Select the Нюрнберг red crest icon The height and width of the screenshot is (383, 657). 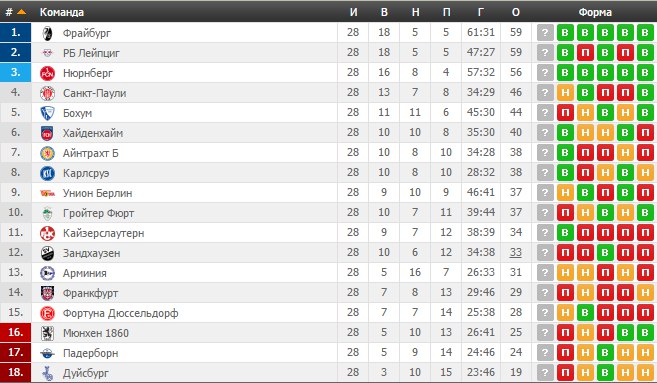pyautogui.click(x=47, y=73)
